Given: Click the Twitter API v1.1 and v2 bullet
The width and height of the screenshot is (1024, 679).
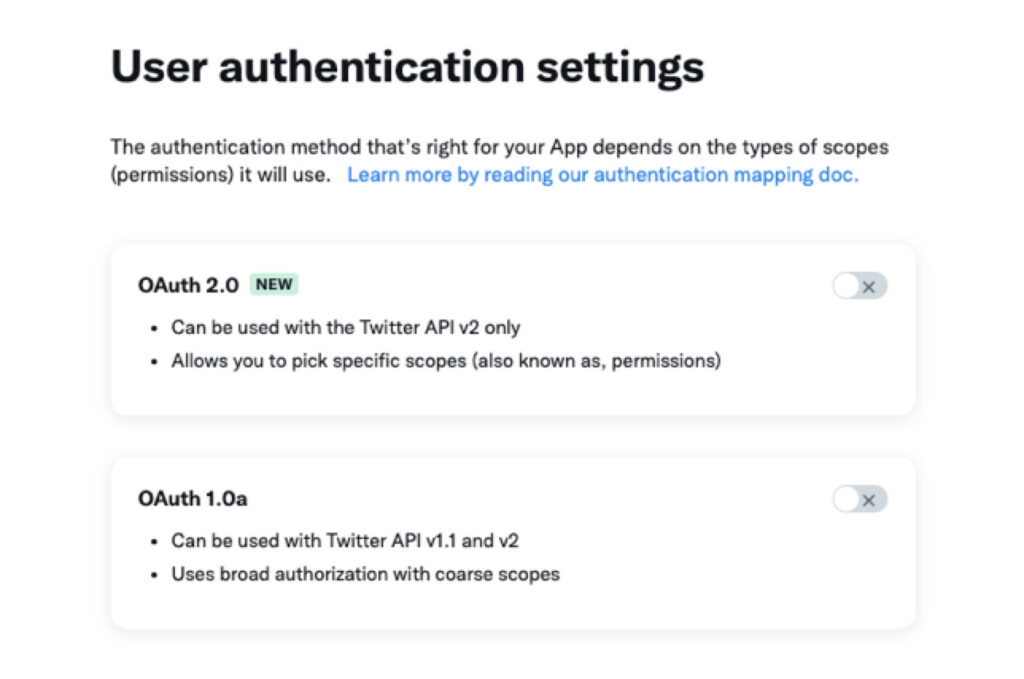Looking at the screenshot, I should [345, 541].
